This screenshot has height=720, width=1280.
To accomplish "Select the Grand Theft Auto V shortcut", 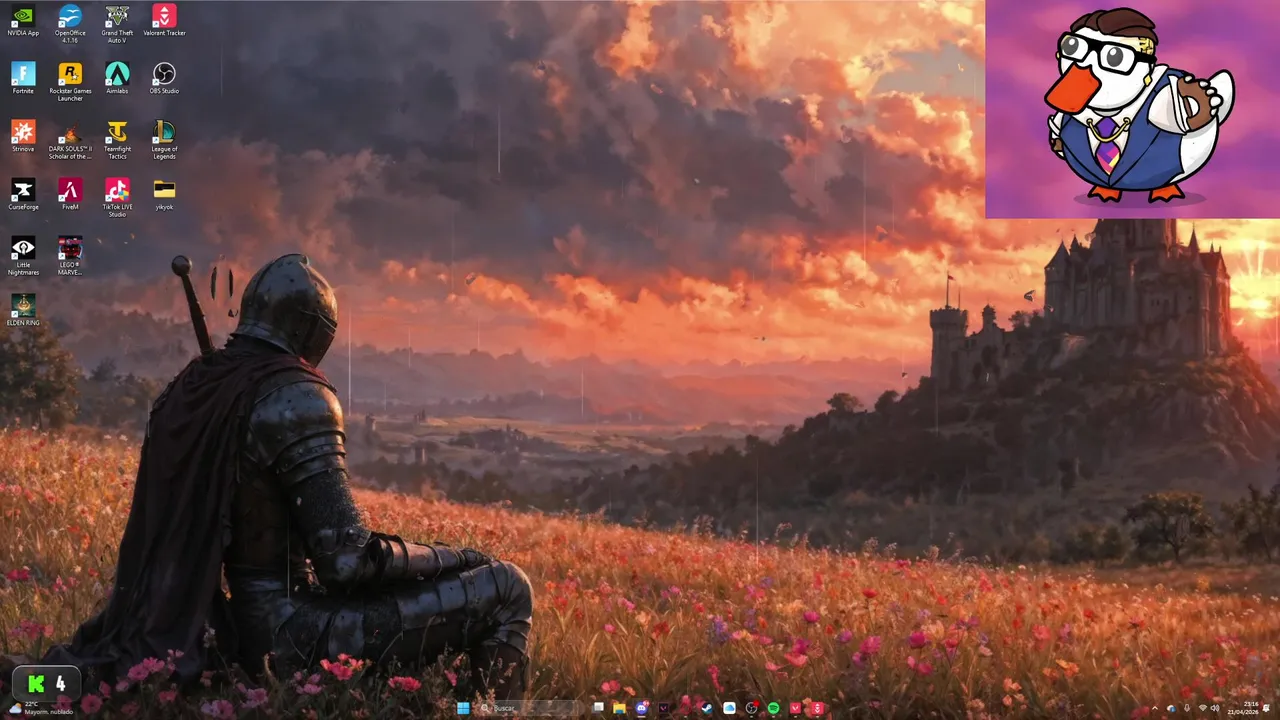I will 117,24.
